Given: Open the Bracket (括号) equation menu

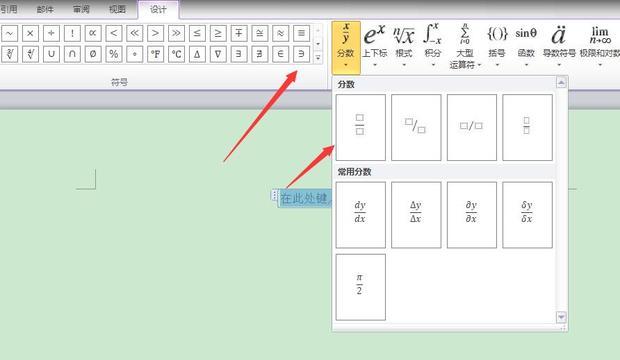Looking at the screenshot, I should (497, 45).
